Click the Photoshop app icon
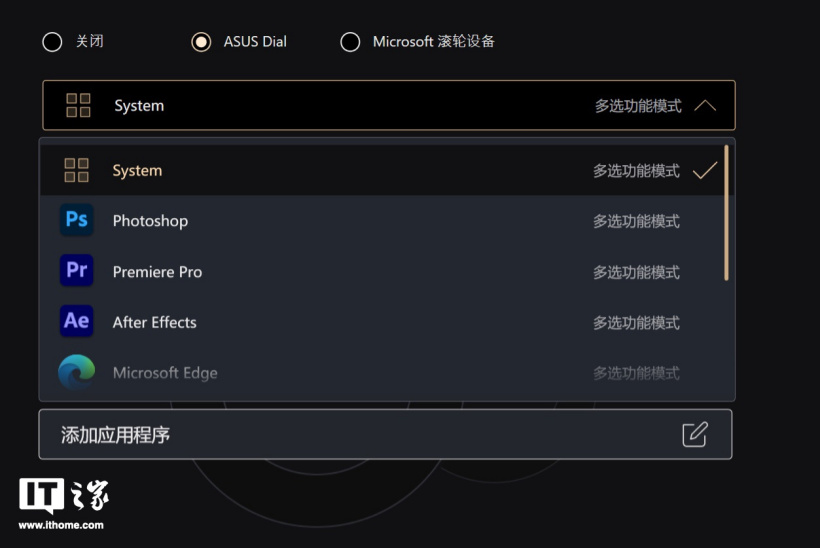Image resolution: width=820 pixels, height=548 pixels. coord(76,220)
